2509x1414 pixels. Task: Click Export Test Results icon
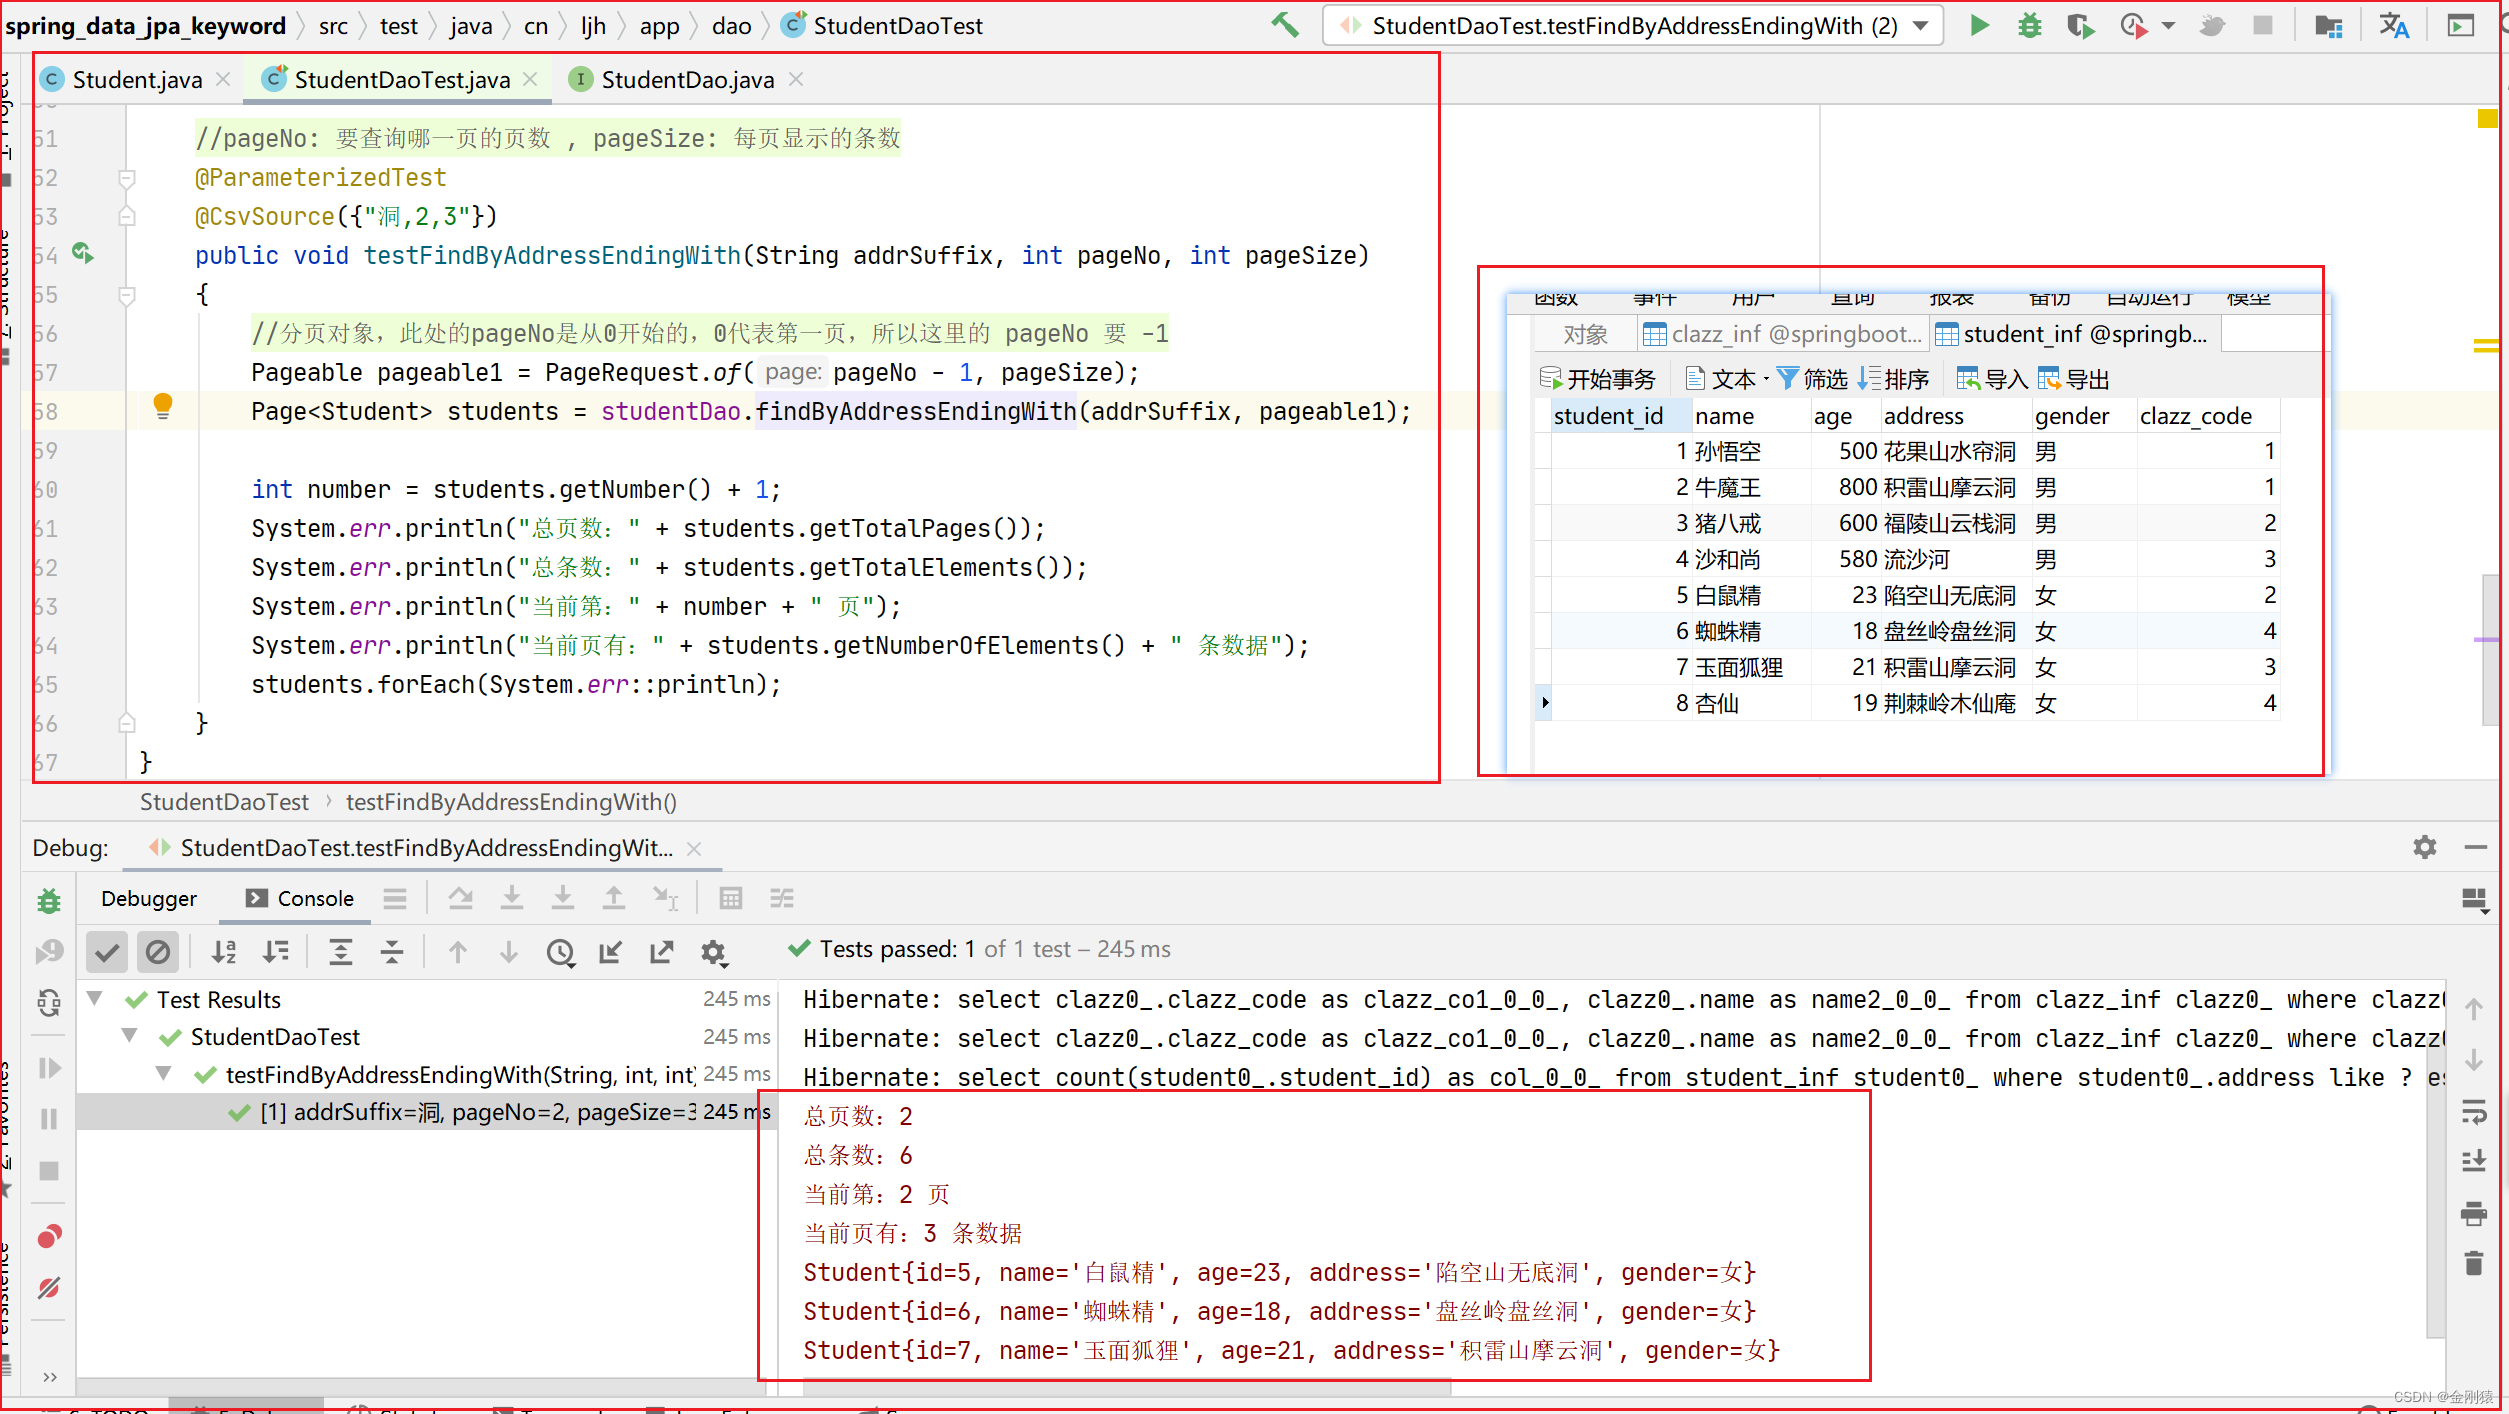pos(662,952)
